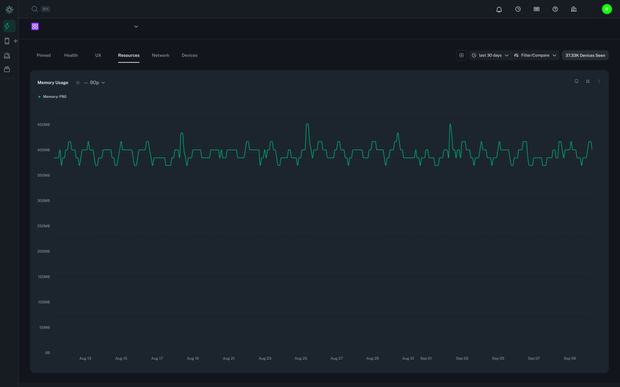Open the last 30 days dropdown
Screen dimensions: 620x387
[490, 55]
